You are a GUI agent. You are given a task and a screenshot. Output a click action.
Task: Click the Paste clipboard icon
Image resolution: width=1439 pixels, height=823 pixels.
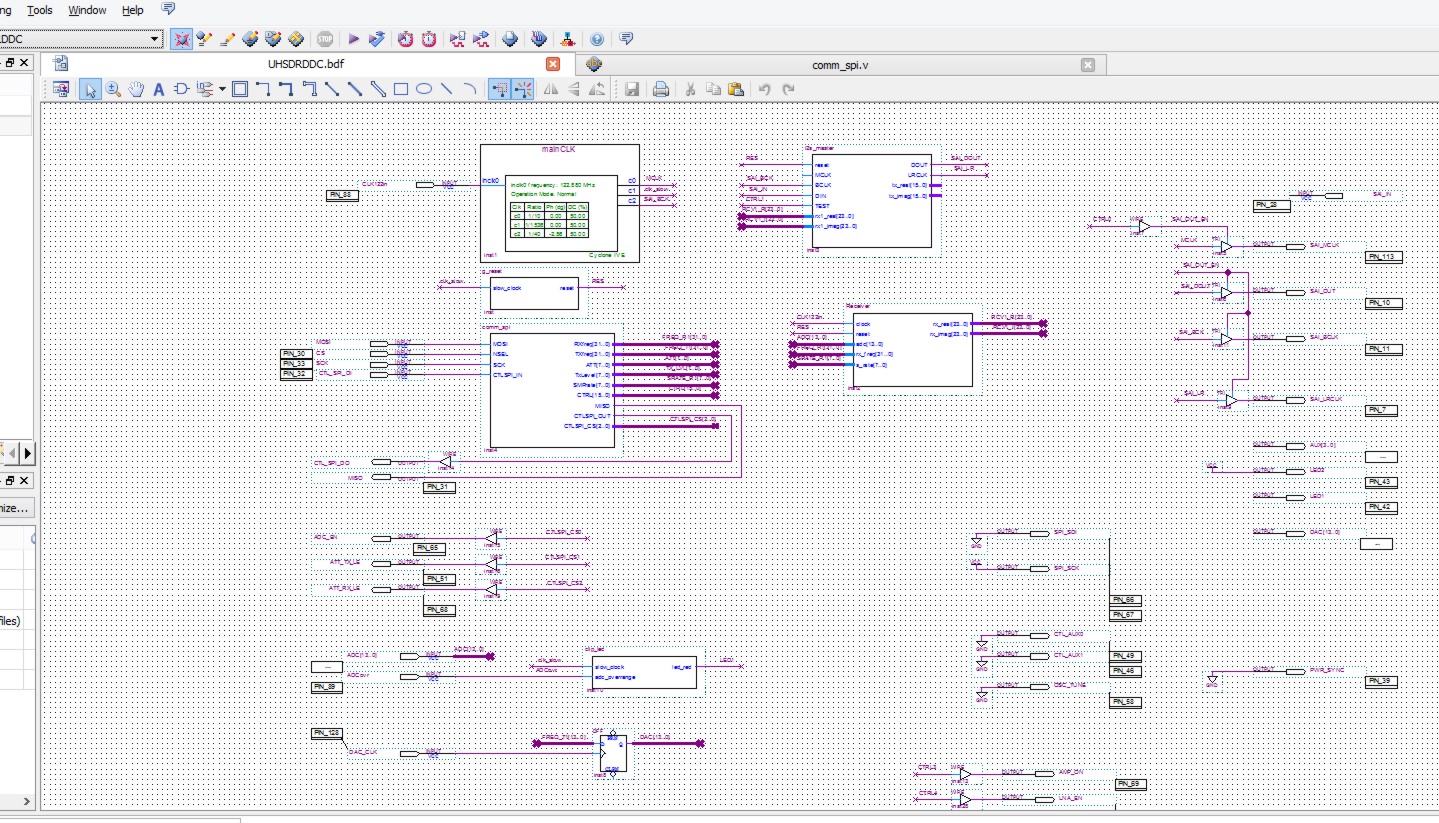pos(736,90)
